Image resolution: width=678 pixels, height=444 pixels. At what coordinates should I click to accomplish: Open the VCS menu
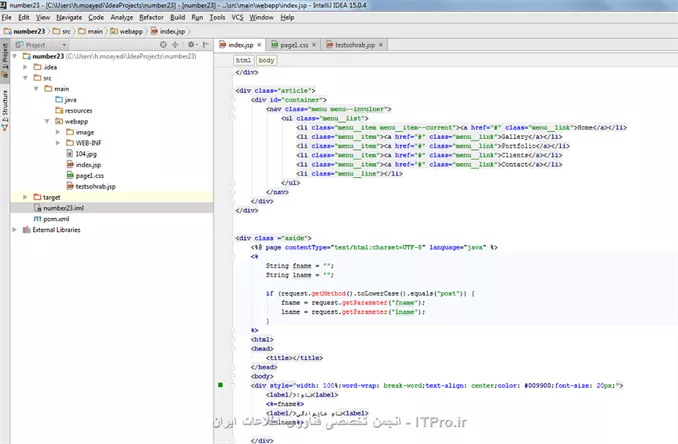237,17
